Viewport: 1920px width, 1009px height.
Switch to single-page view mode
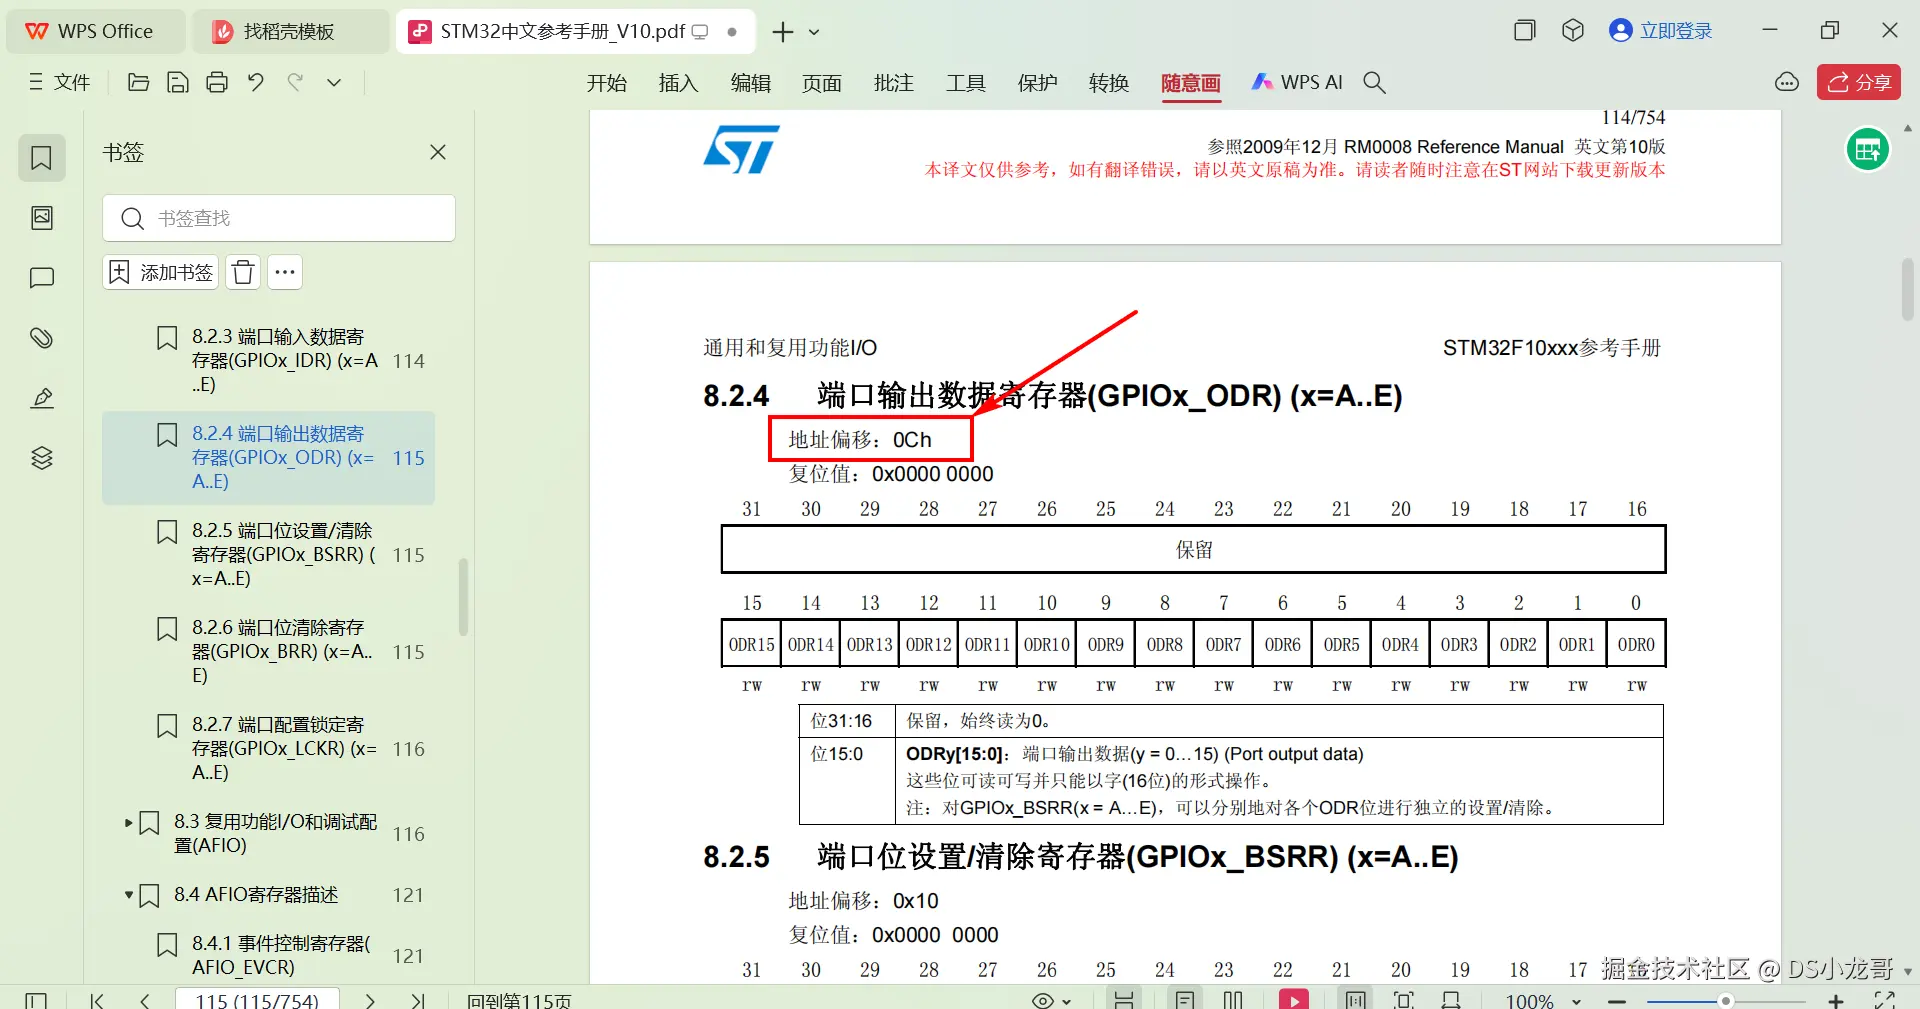[x=1185, y=1000]
